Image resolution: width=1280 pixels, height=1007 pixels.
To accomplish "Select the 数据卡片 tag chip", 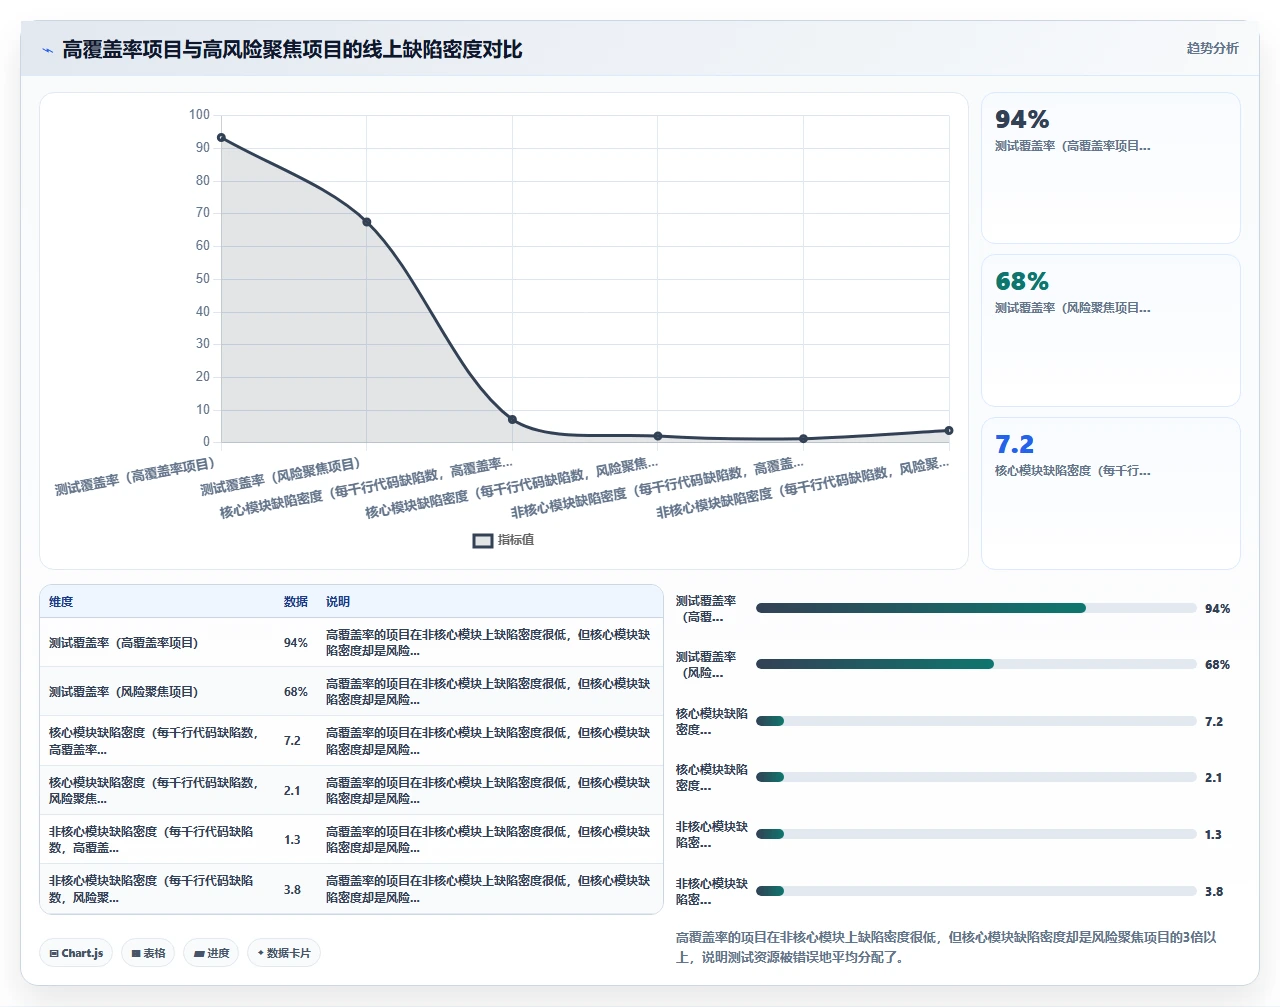I will [284, 953].
